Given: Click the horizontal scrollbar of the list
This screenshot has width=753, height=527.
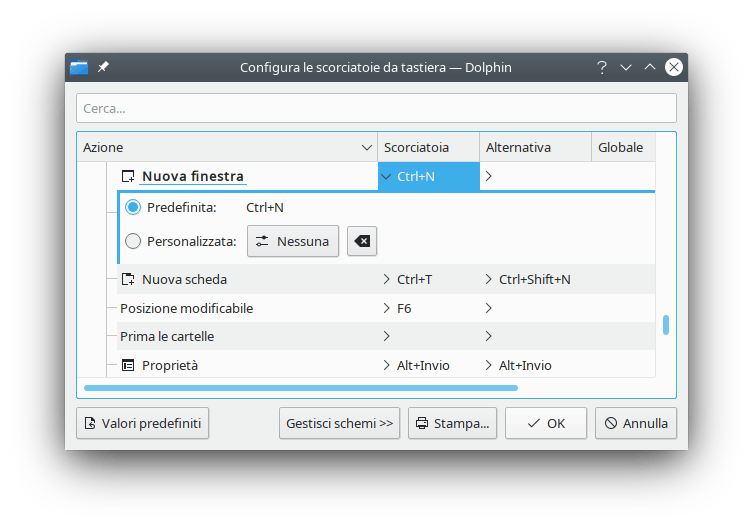Looking at the screenshot, I should (301, 387).
